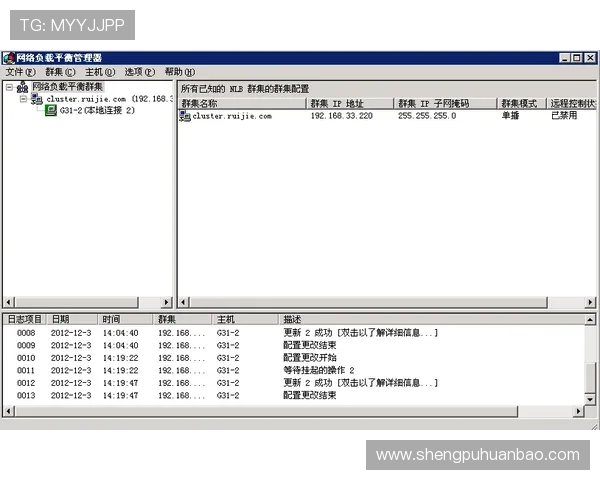This screenshot has height=480, width=600.
Task: Click the G31-2 host icon in tree
Action: (x=51, y=111)
